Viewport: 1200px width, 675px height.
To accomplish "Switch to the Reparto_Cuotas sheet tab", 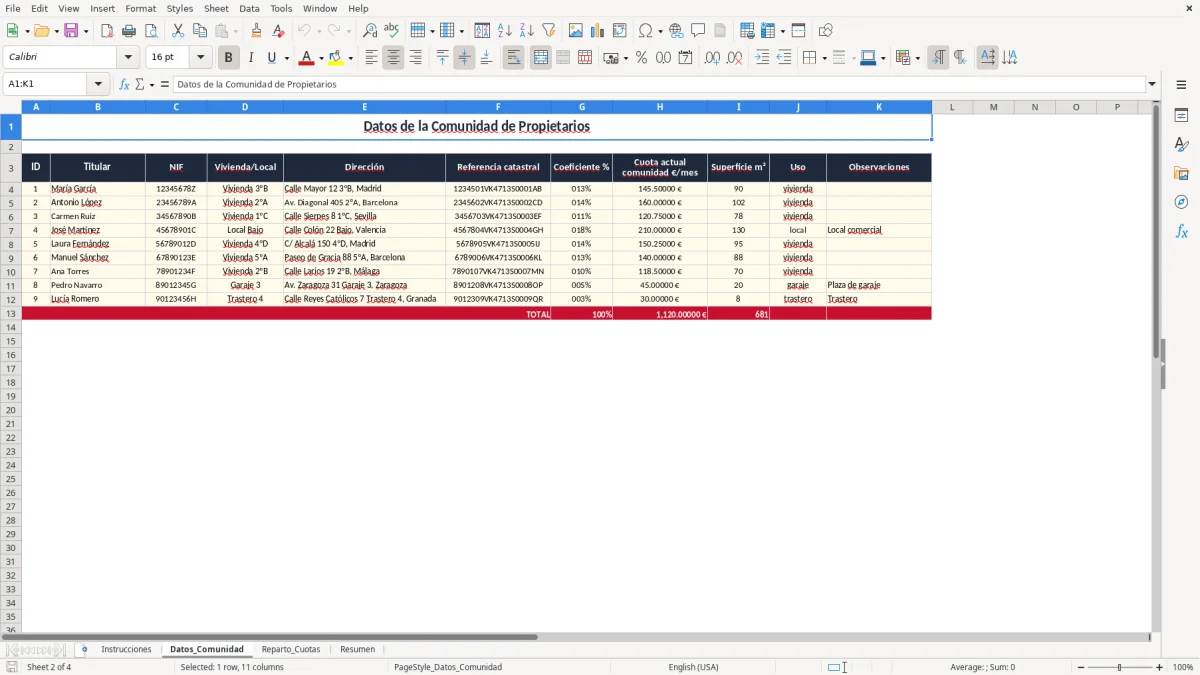I will (x=291, y=649).
